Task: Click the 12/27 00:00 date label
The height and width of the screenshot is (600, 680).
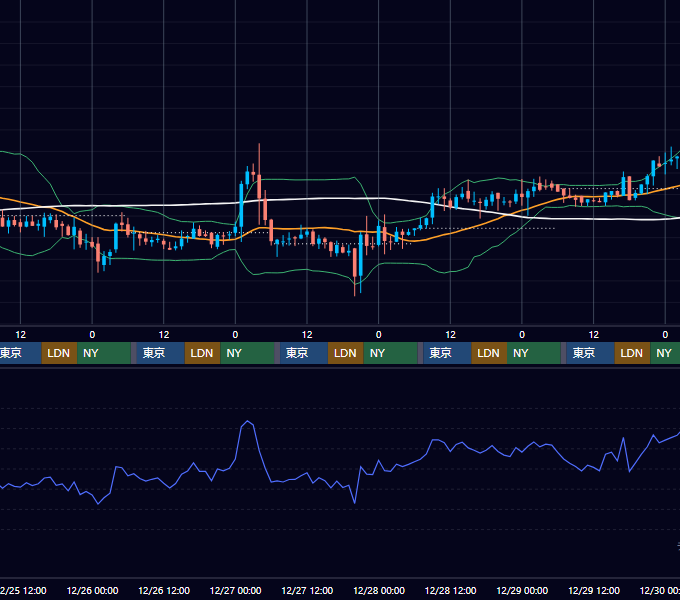Action: 235,590
